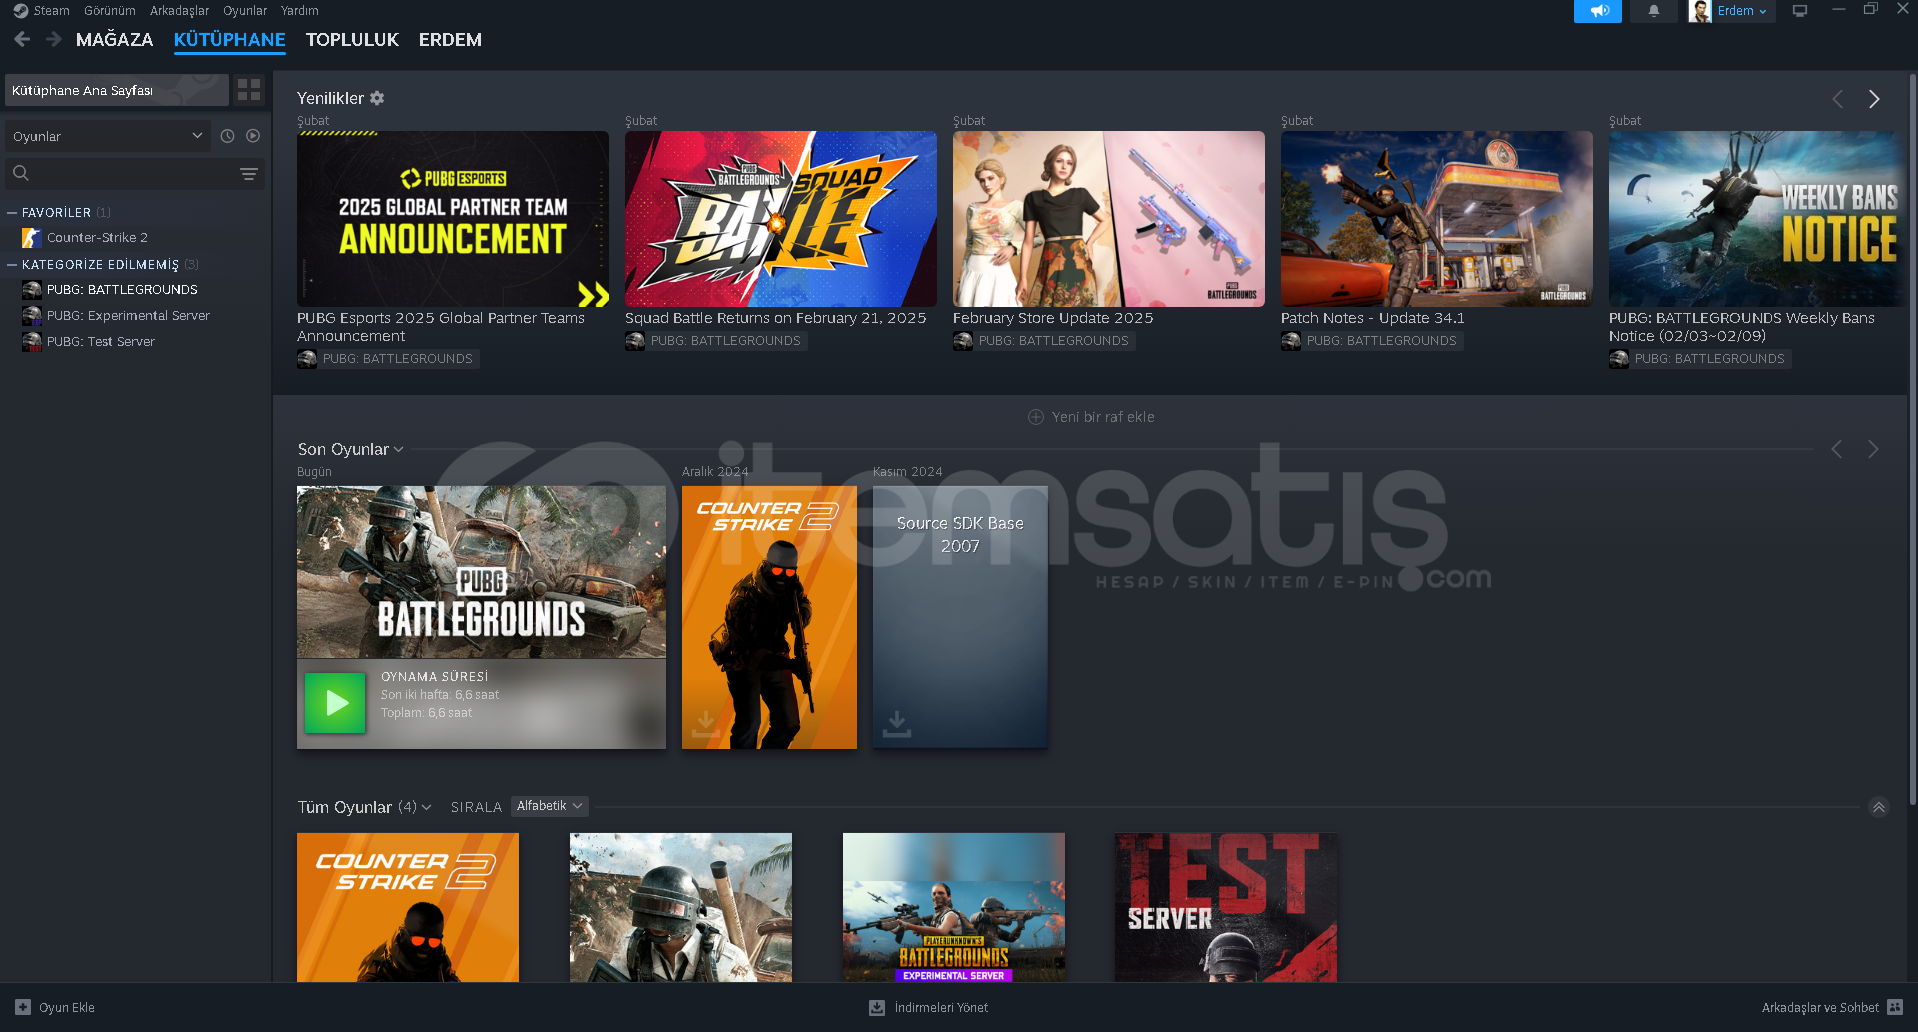Click Yeni bir raf ekle
The height and width of the screenshot is (1032, 1918).
coord(1091,417)
